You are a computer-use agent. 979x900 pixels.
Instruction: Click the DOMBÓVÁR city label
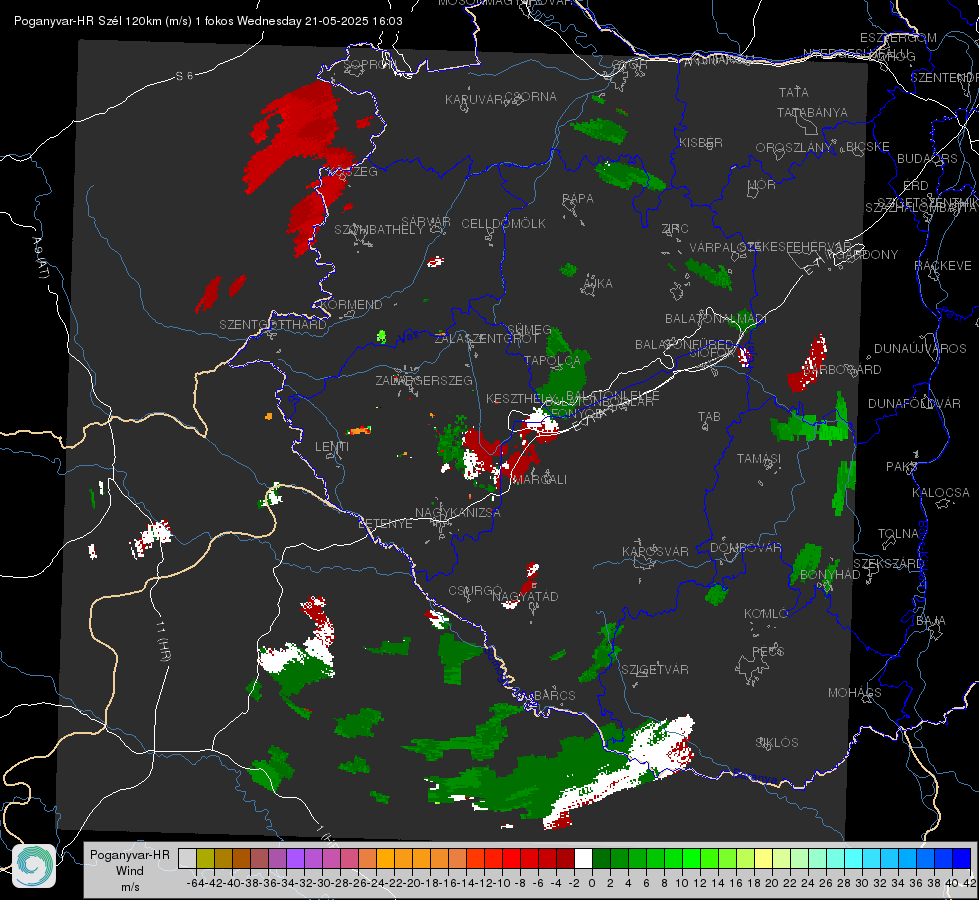pyautogui.click(x=745, y=548)
